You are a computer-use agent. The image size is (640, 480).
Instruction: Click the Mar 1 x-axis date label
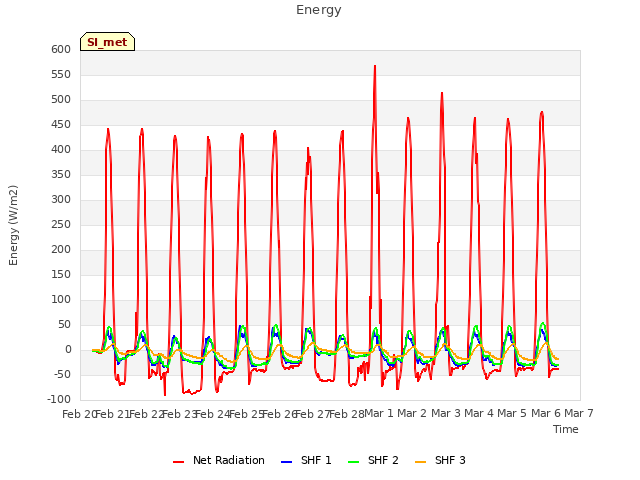(379, 414)
